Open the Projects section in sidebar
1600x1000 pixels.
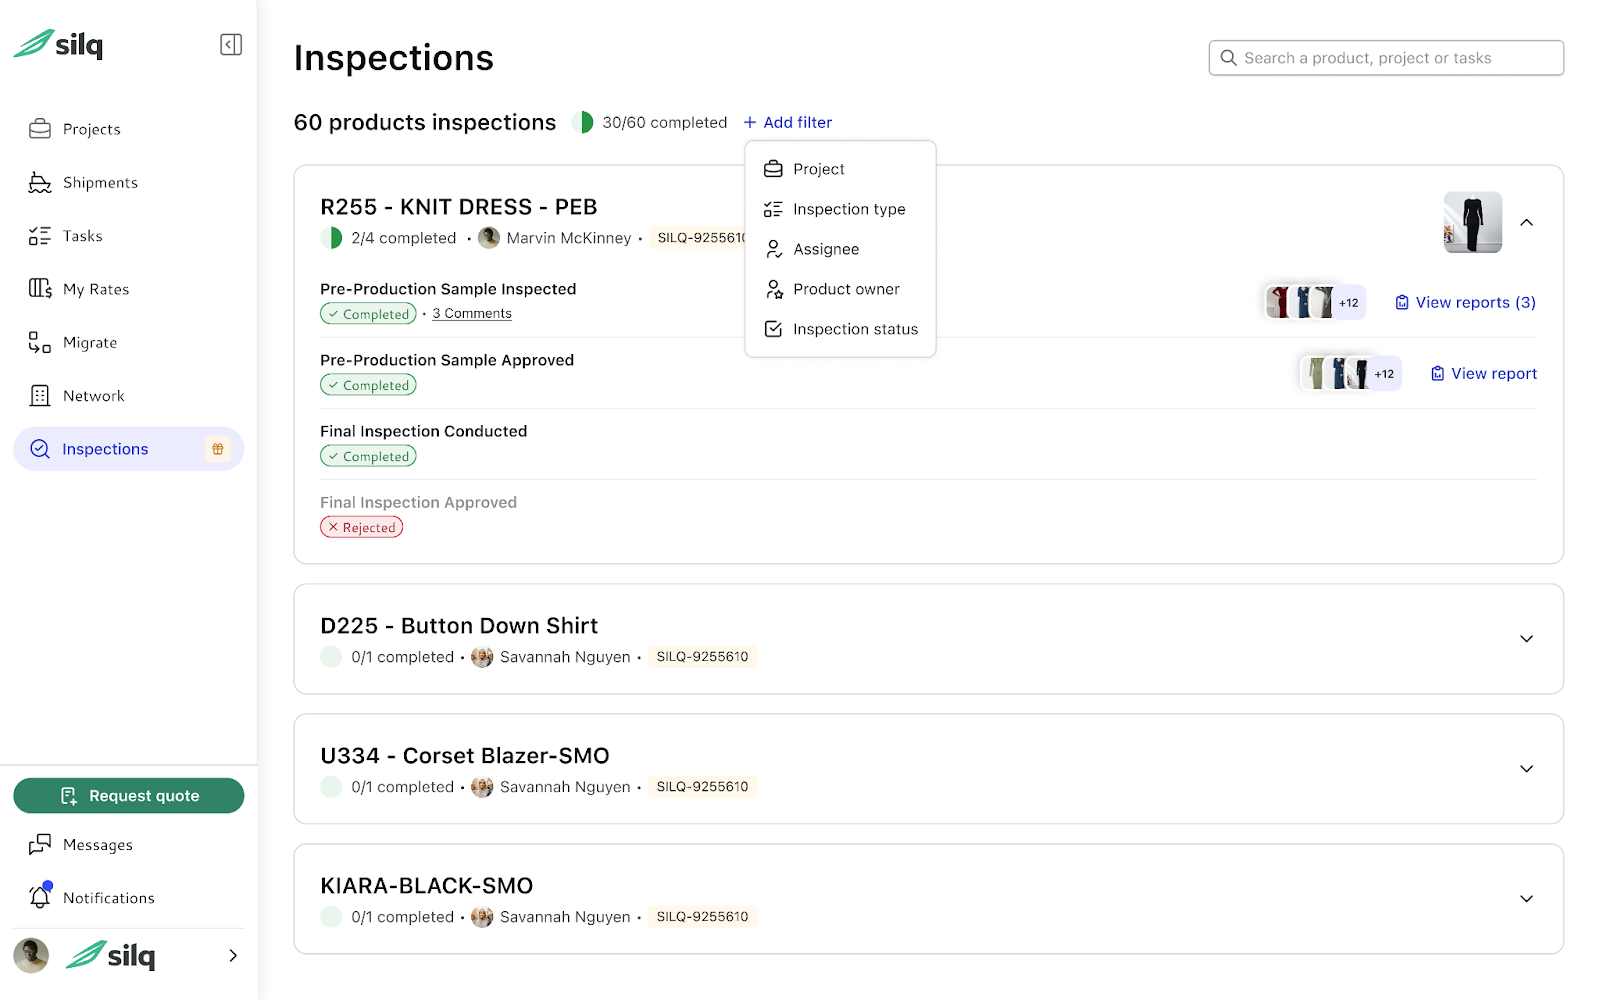pos(91,129)
